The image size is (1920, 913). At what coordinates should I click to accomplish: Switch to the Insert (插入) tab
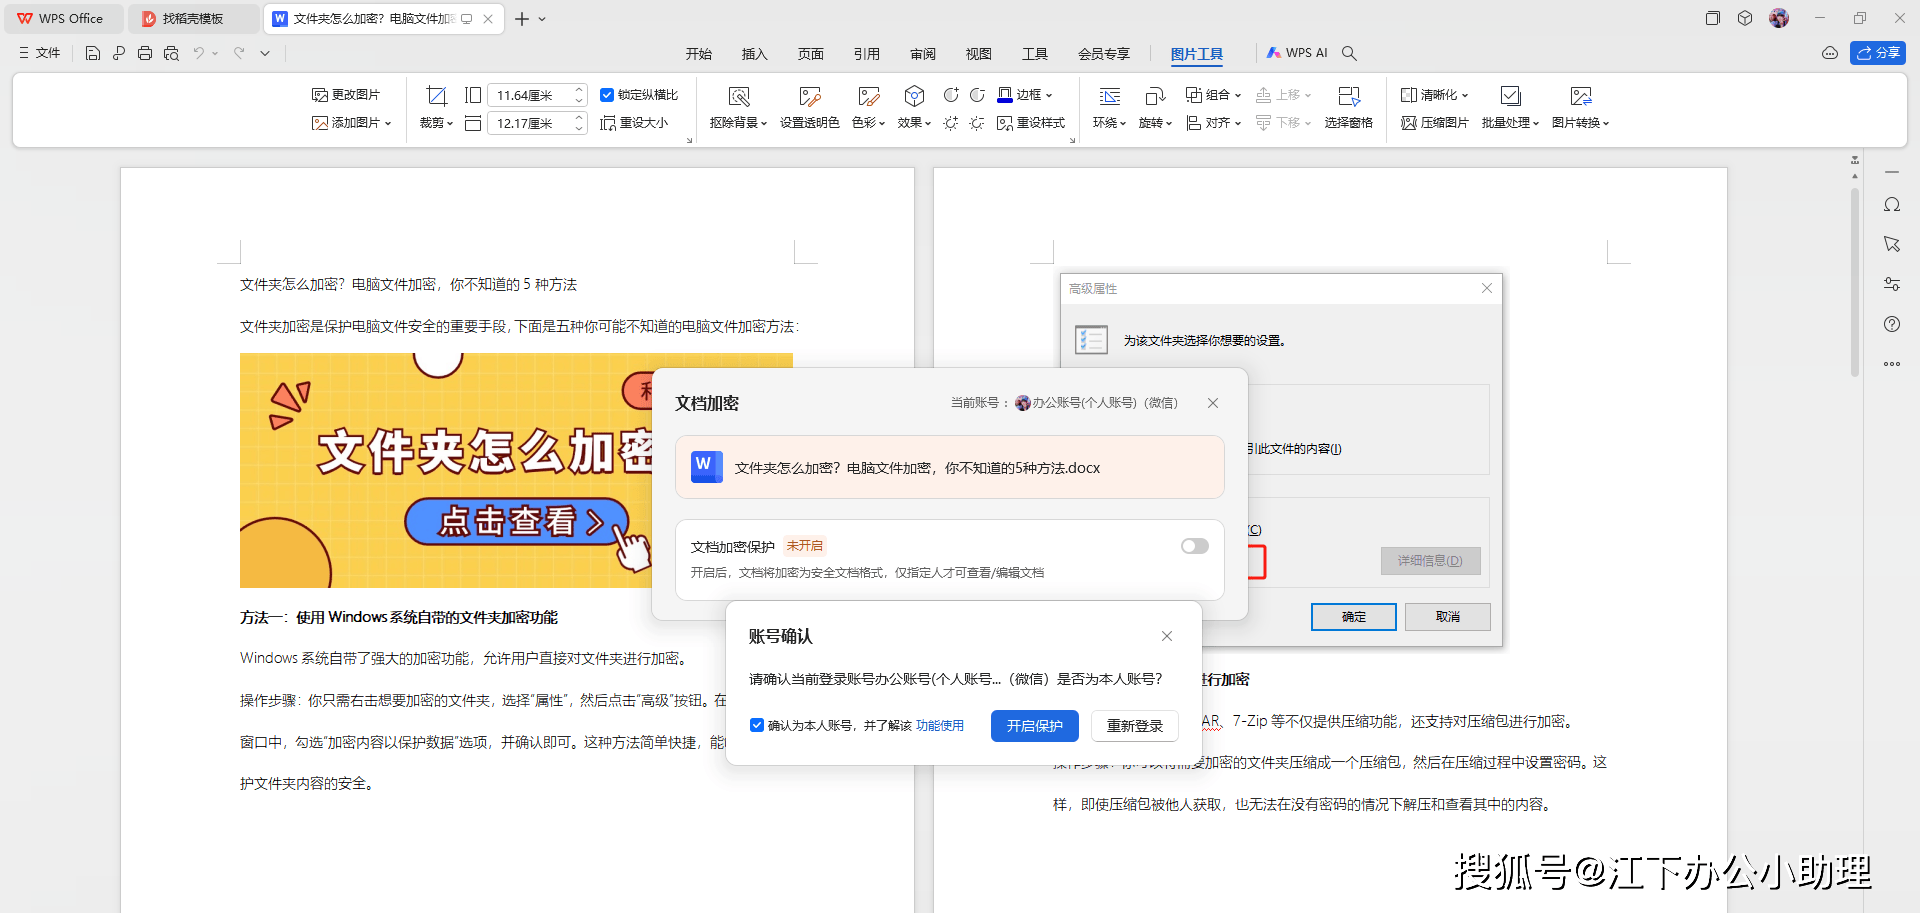[754, 54]
